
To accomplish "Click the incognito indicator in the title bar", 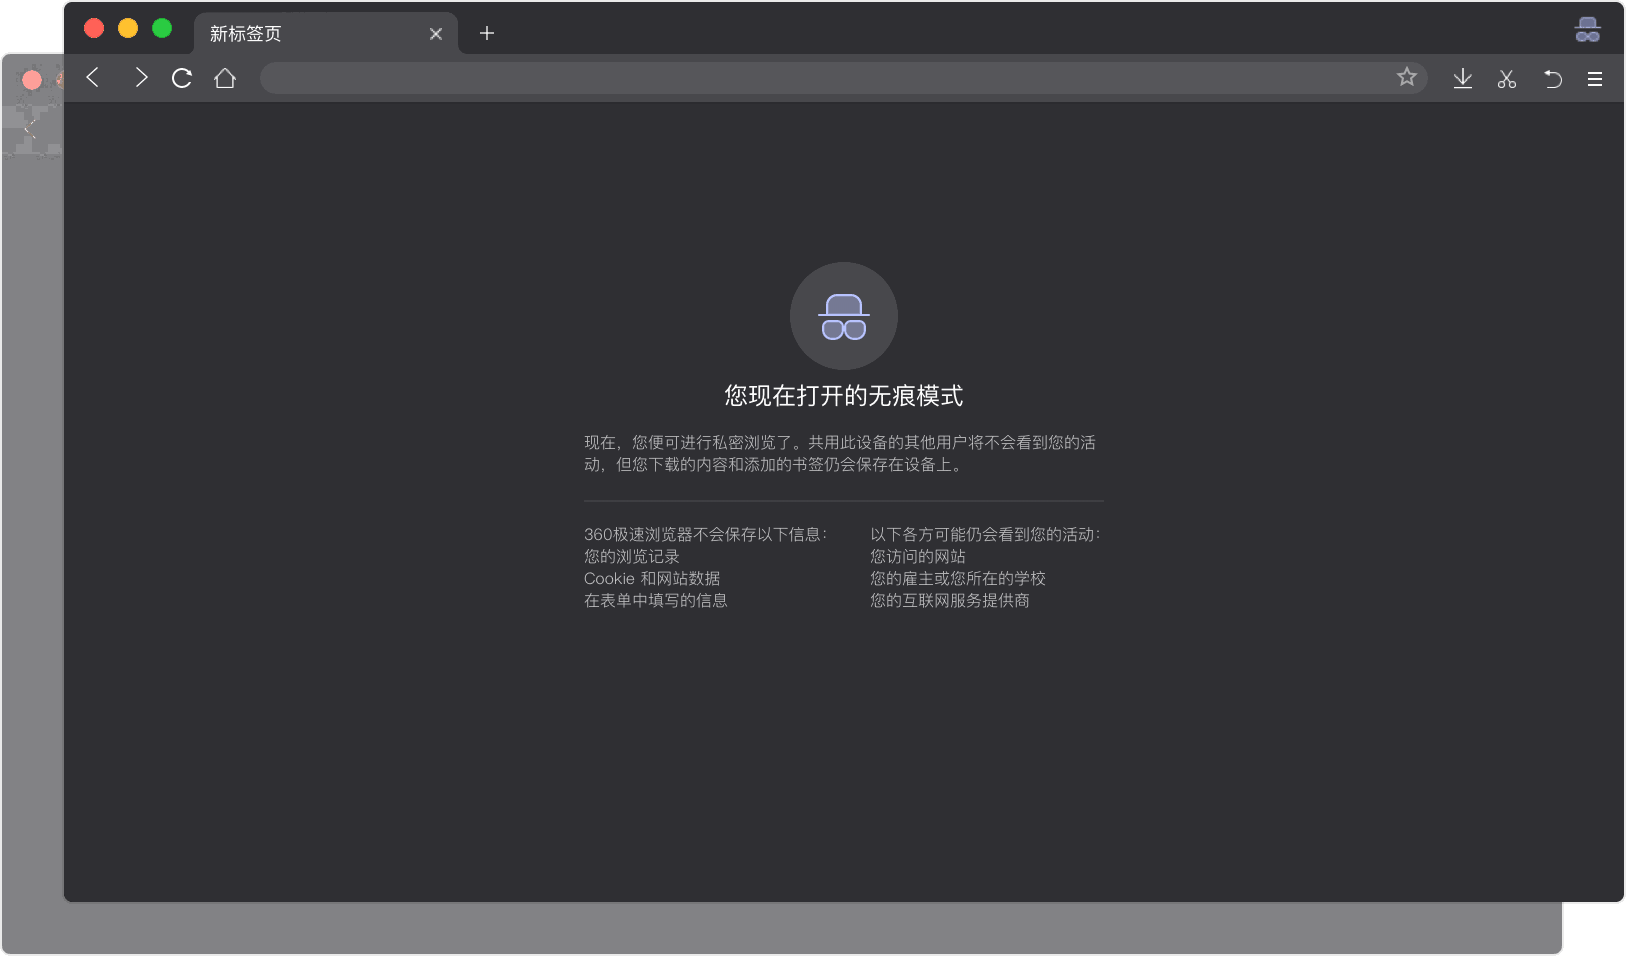I will click(1588, 30).
